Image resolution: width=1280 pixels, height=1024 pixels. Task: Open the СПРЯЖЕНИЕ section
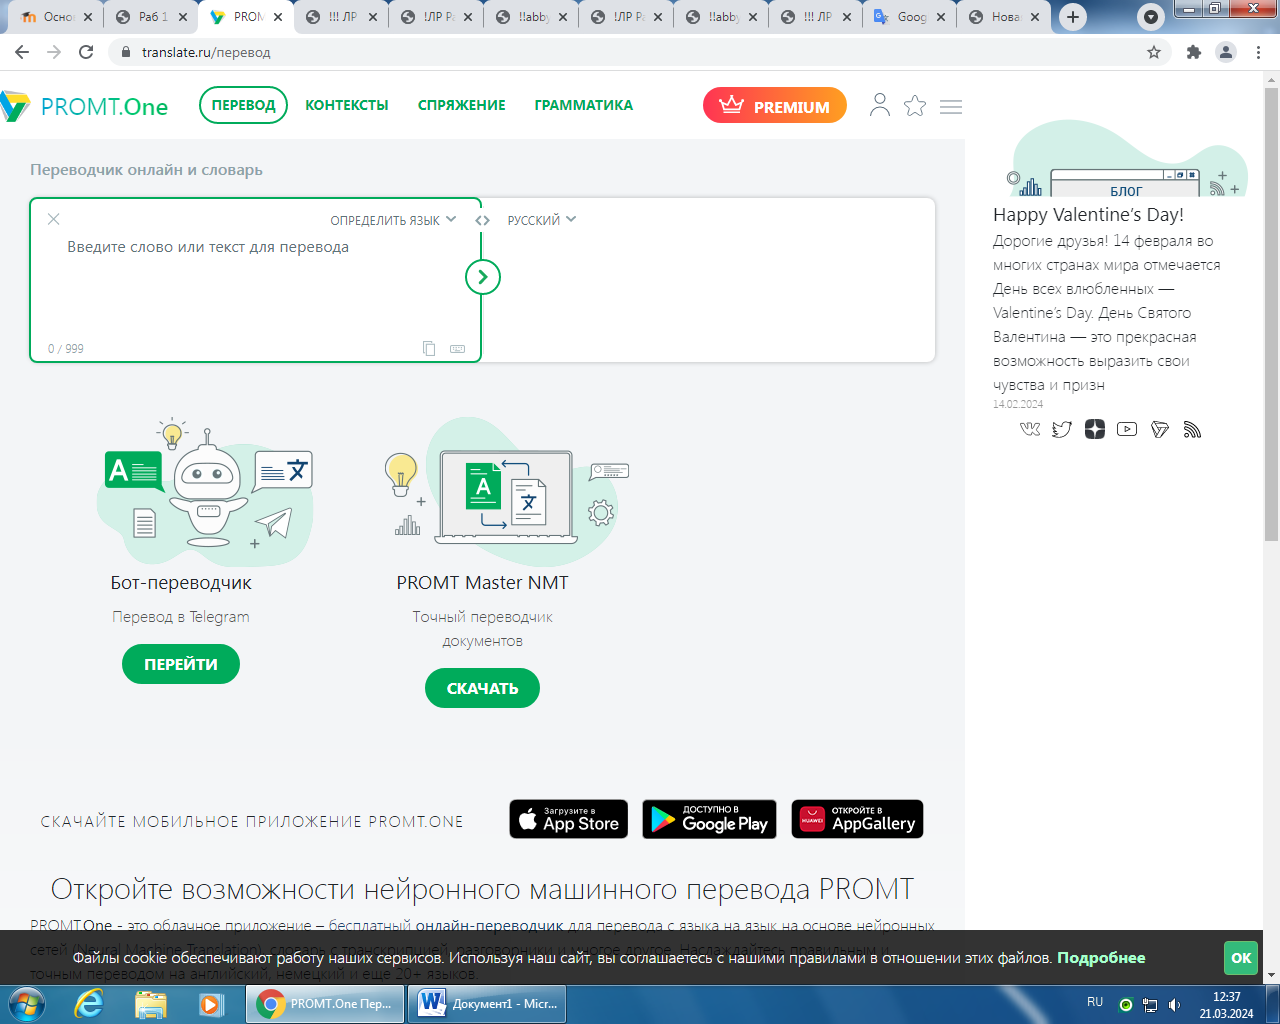tap(462, 105)
